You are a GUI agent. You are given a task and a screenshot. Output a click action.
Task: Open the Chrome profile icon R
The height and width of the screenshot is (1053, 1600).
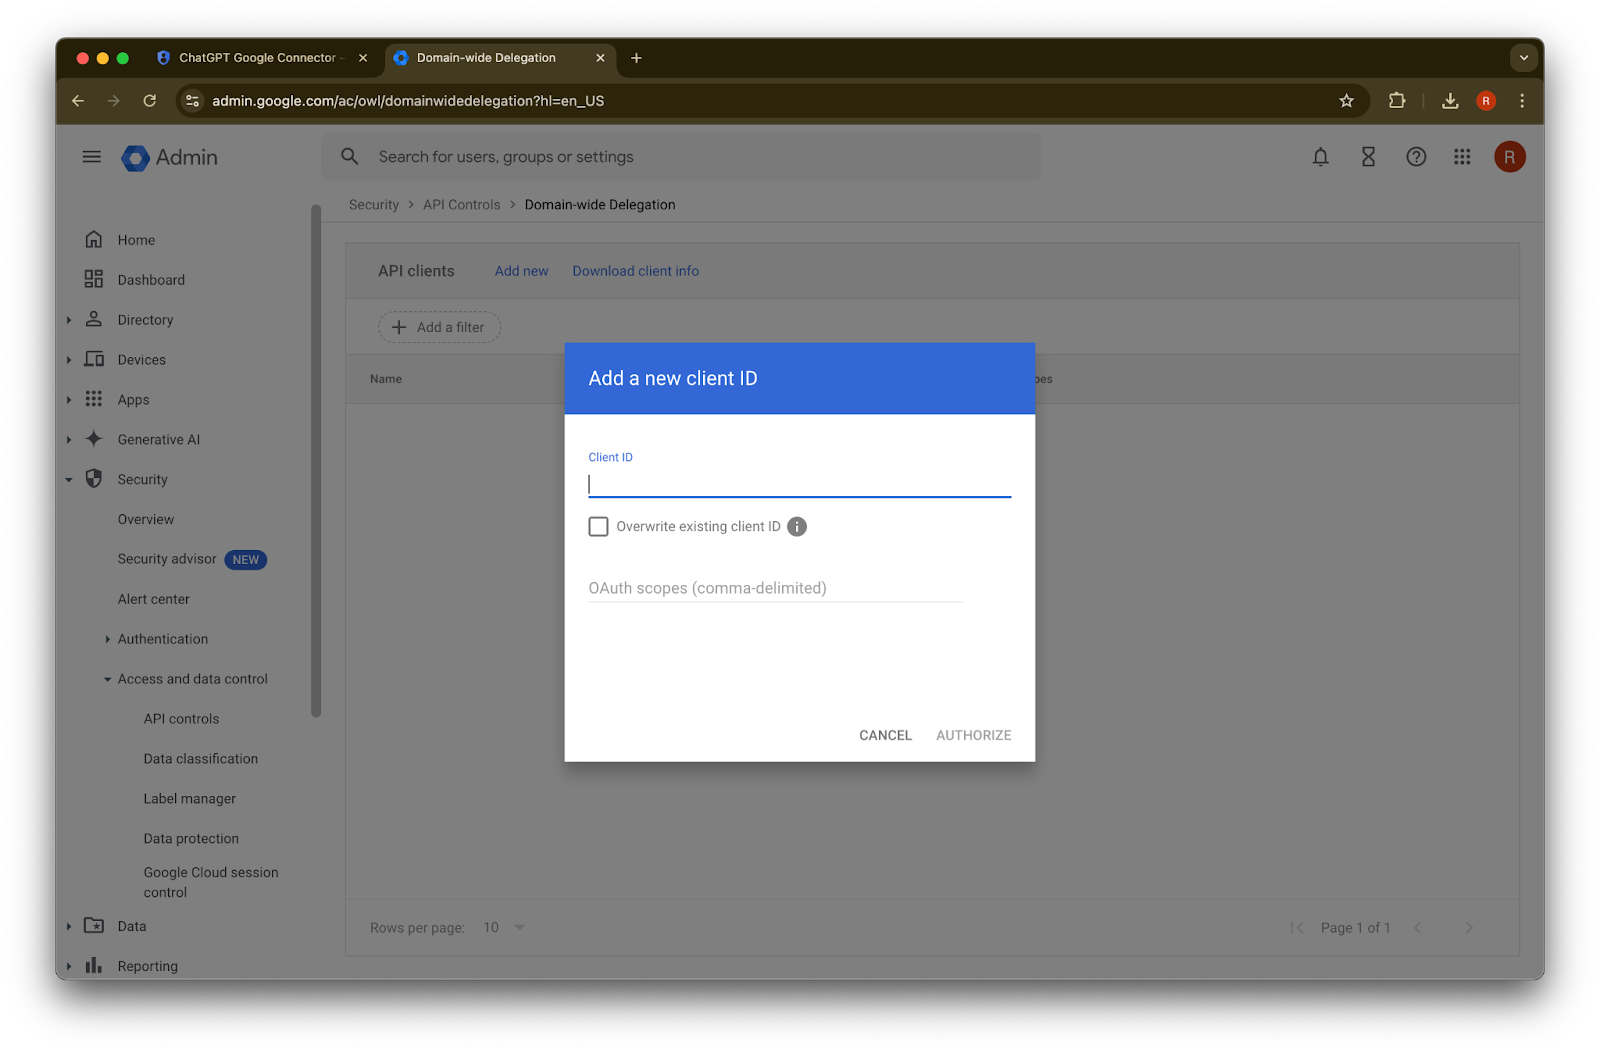click(1486, 101)
